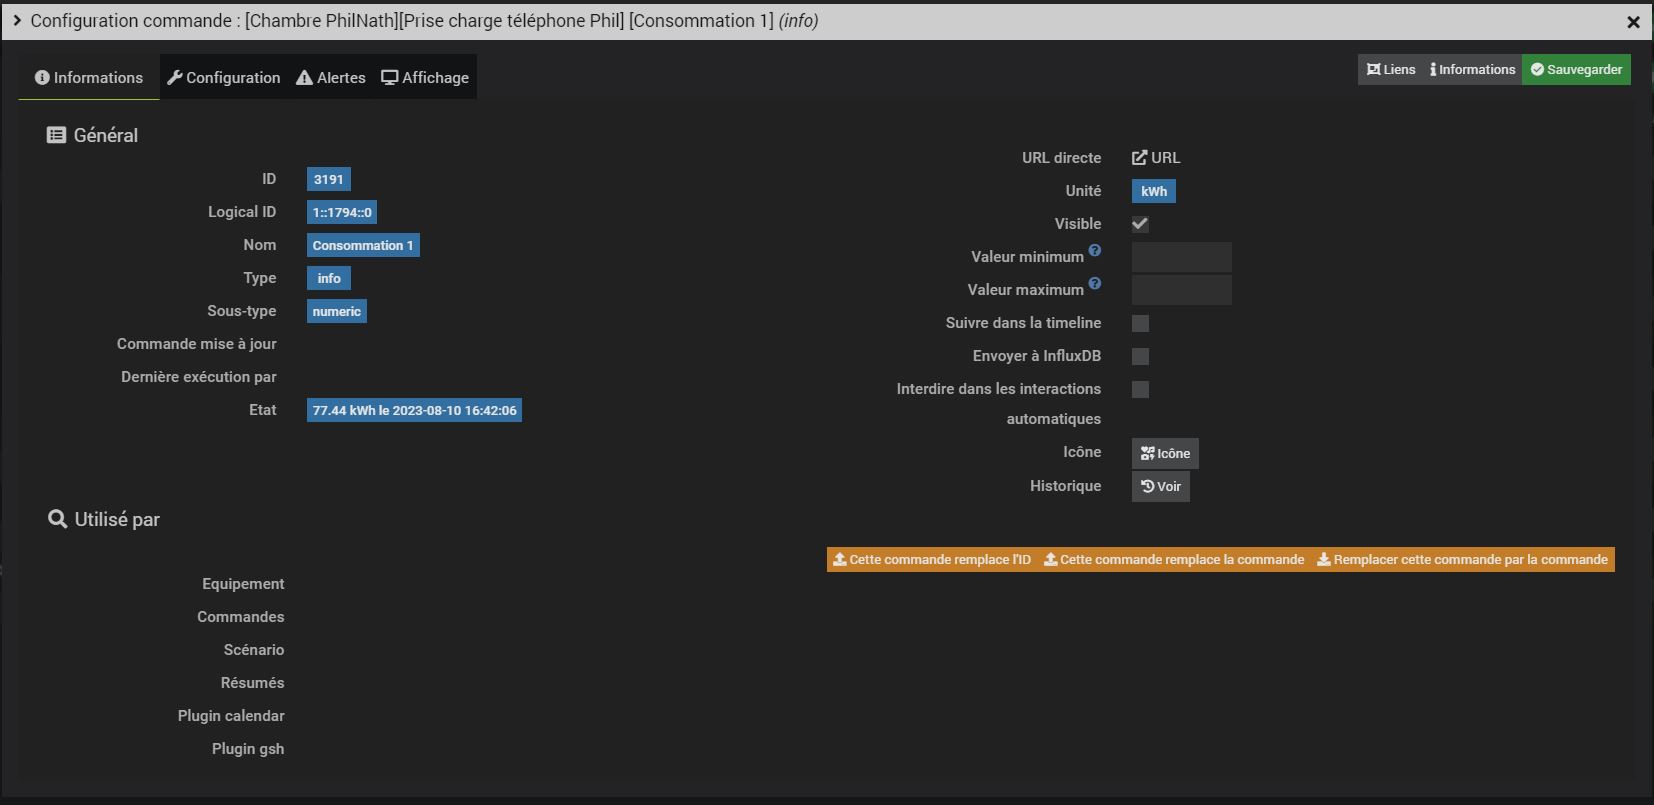
Task: Save with the green Sauvegarder button
Action: tap(1576, 70)
